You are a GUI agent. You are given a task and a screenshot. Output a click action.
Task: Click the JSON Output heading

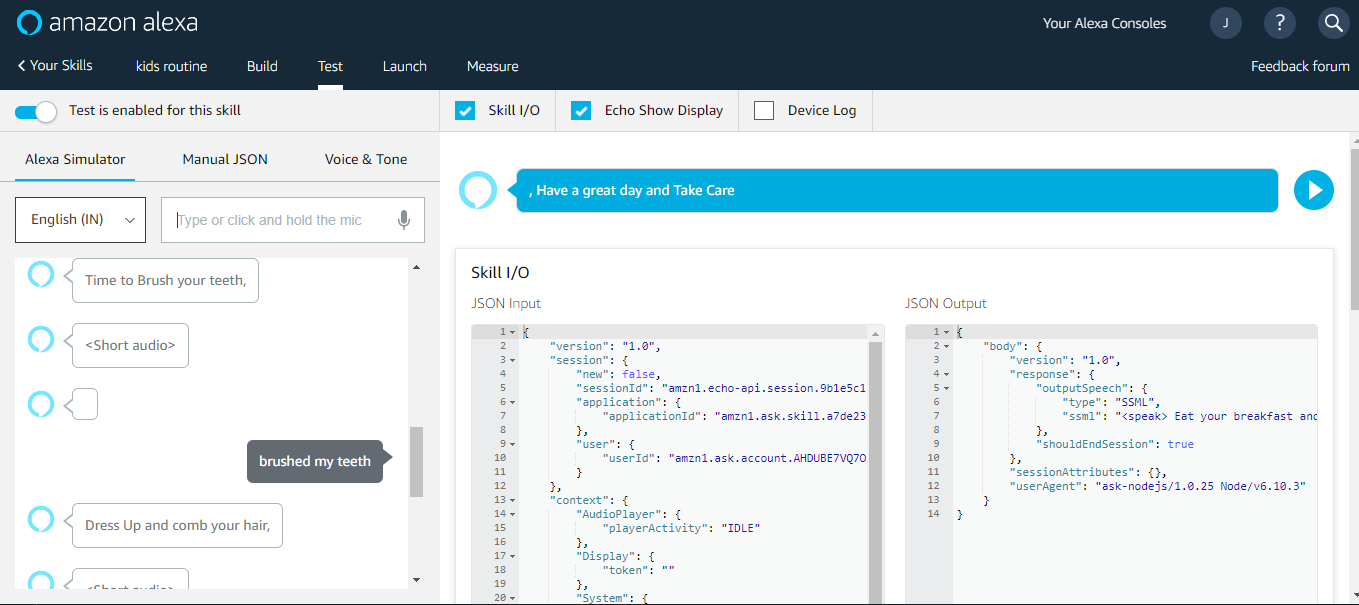946,303
